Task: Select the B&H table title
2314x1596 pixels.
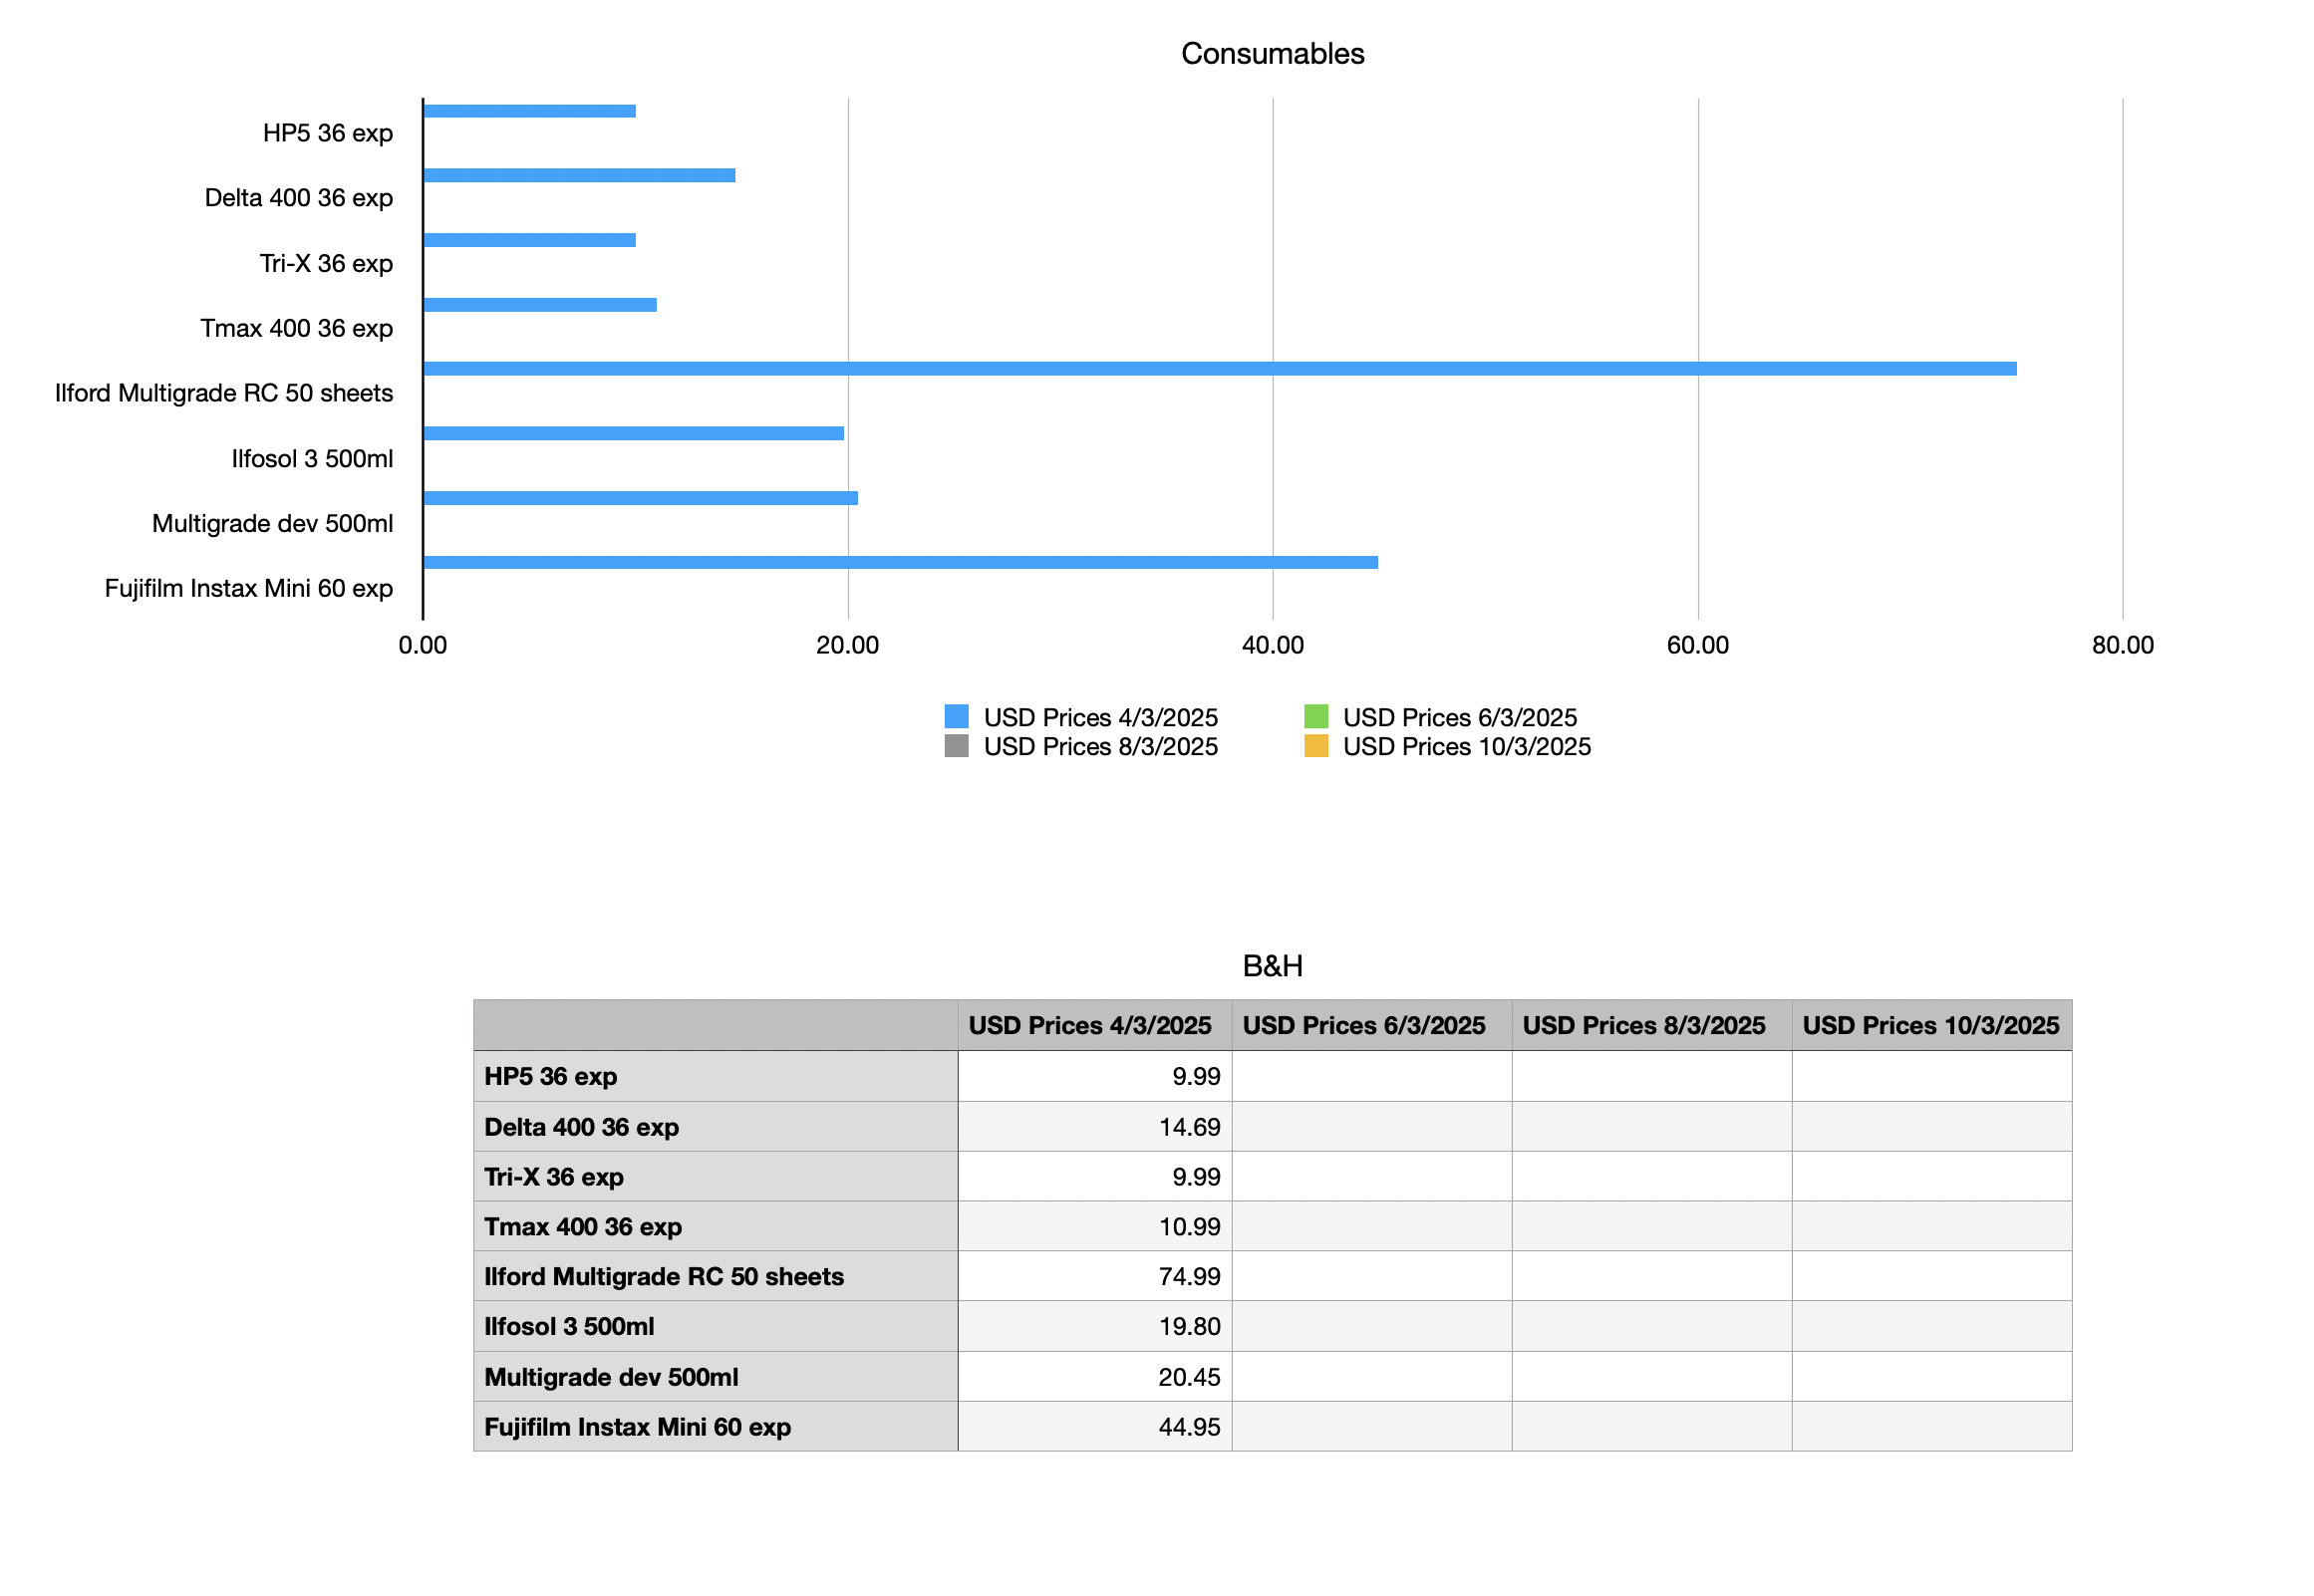Action: [1272, 966]
